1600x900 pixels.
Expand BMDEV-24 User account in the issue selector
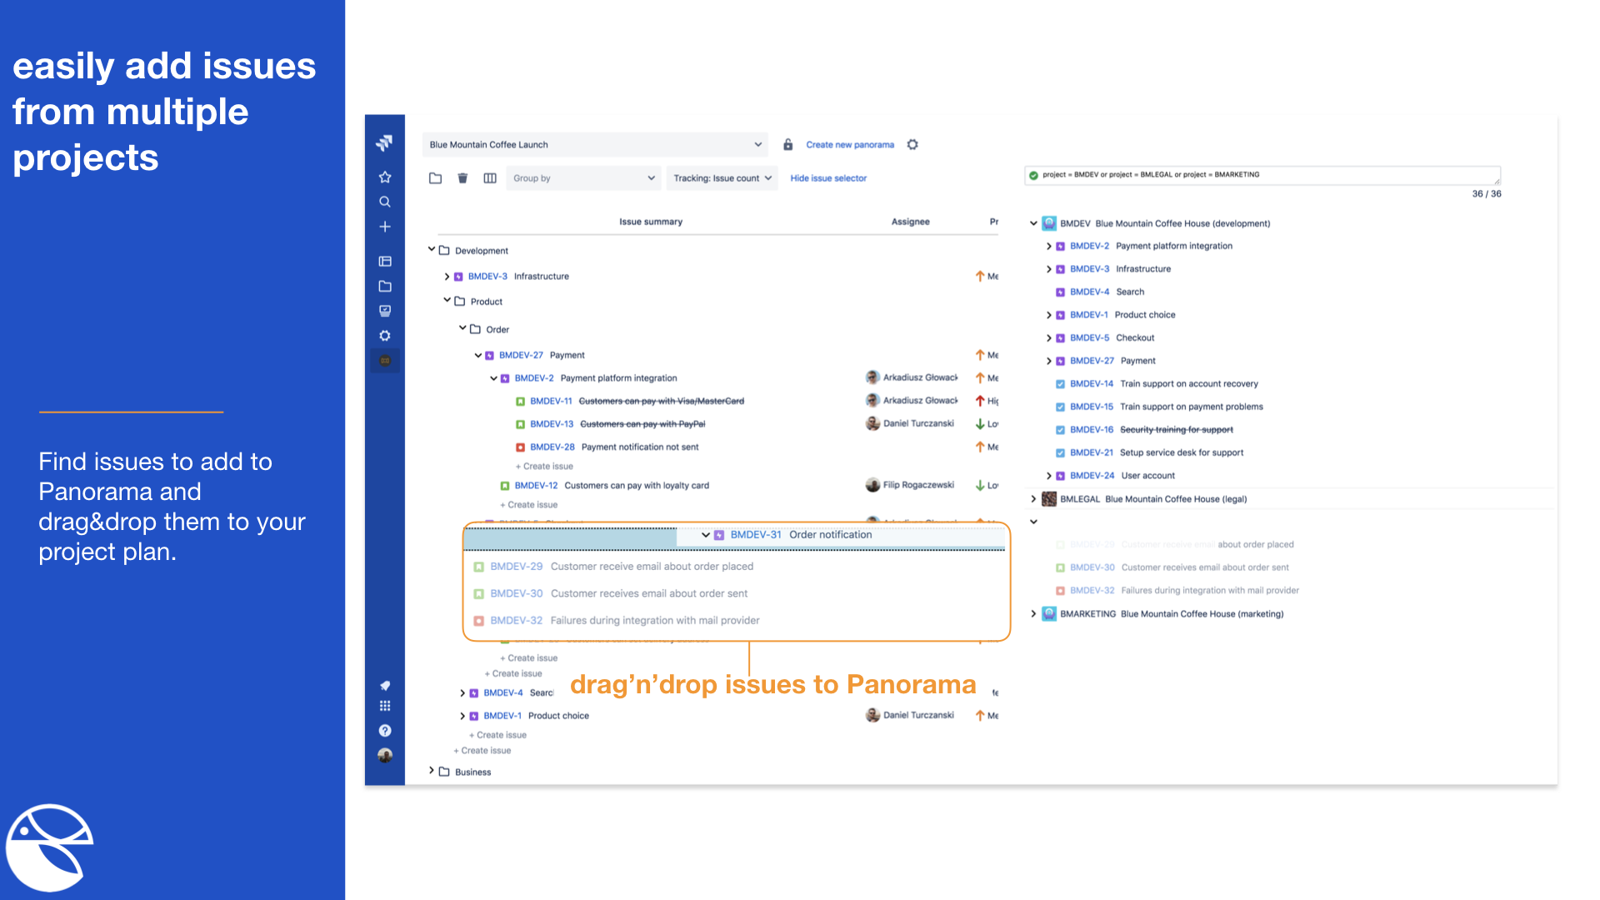pyautogui.click(x=1049, y=476)
